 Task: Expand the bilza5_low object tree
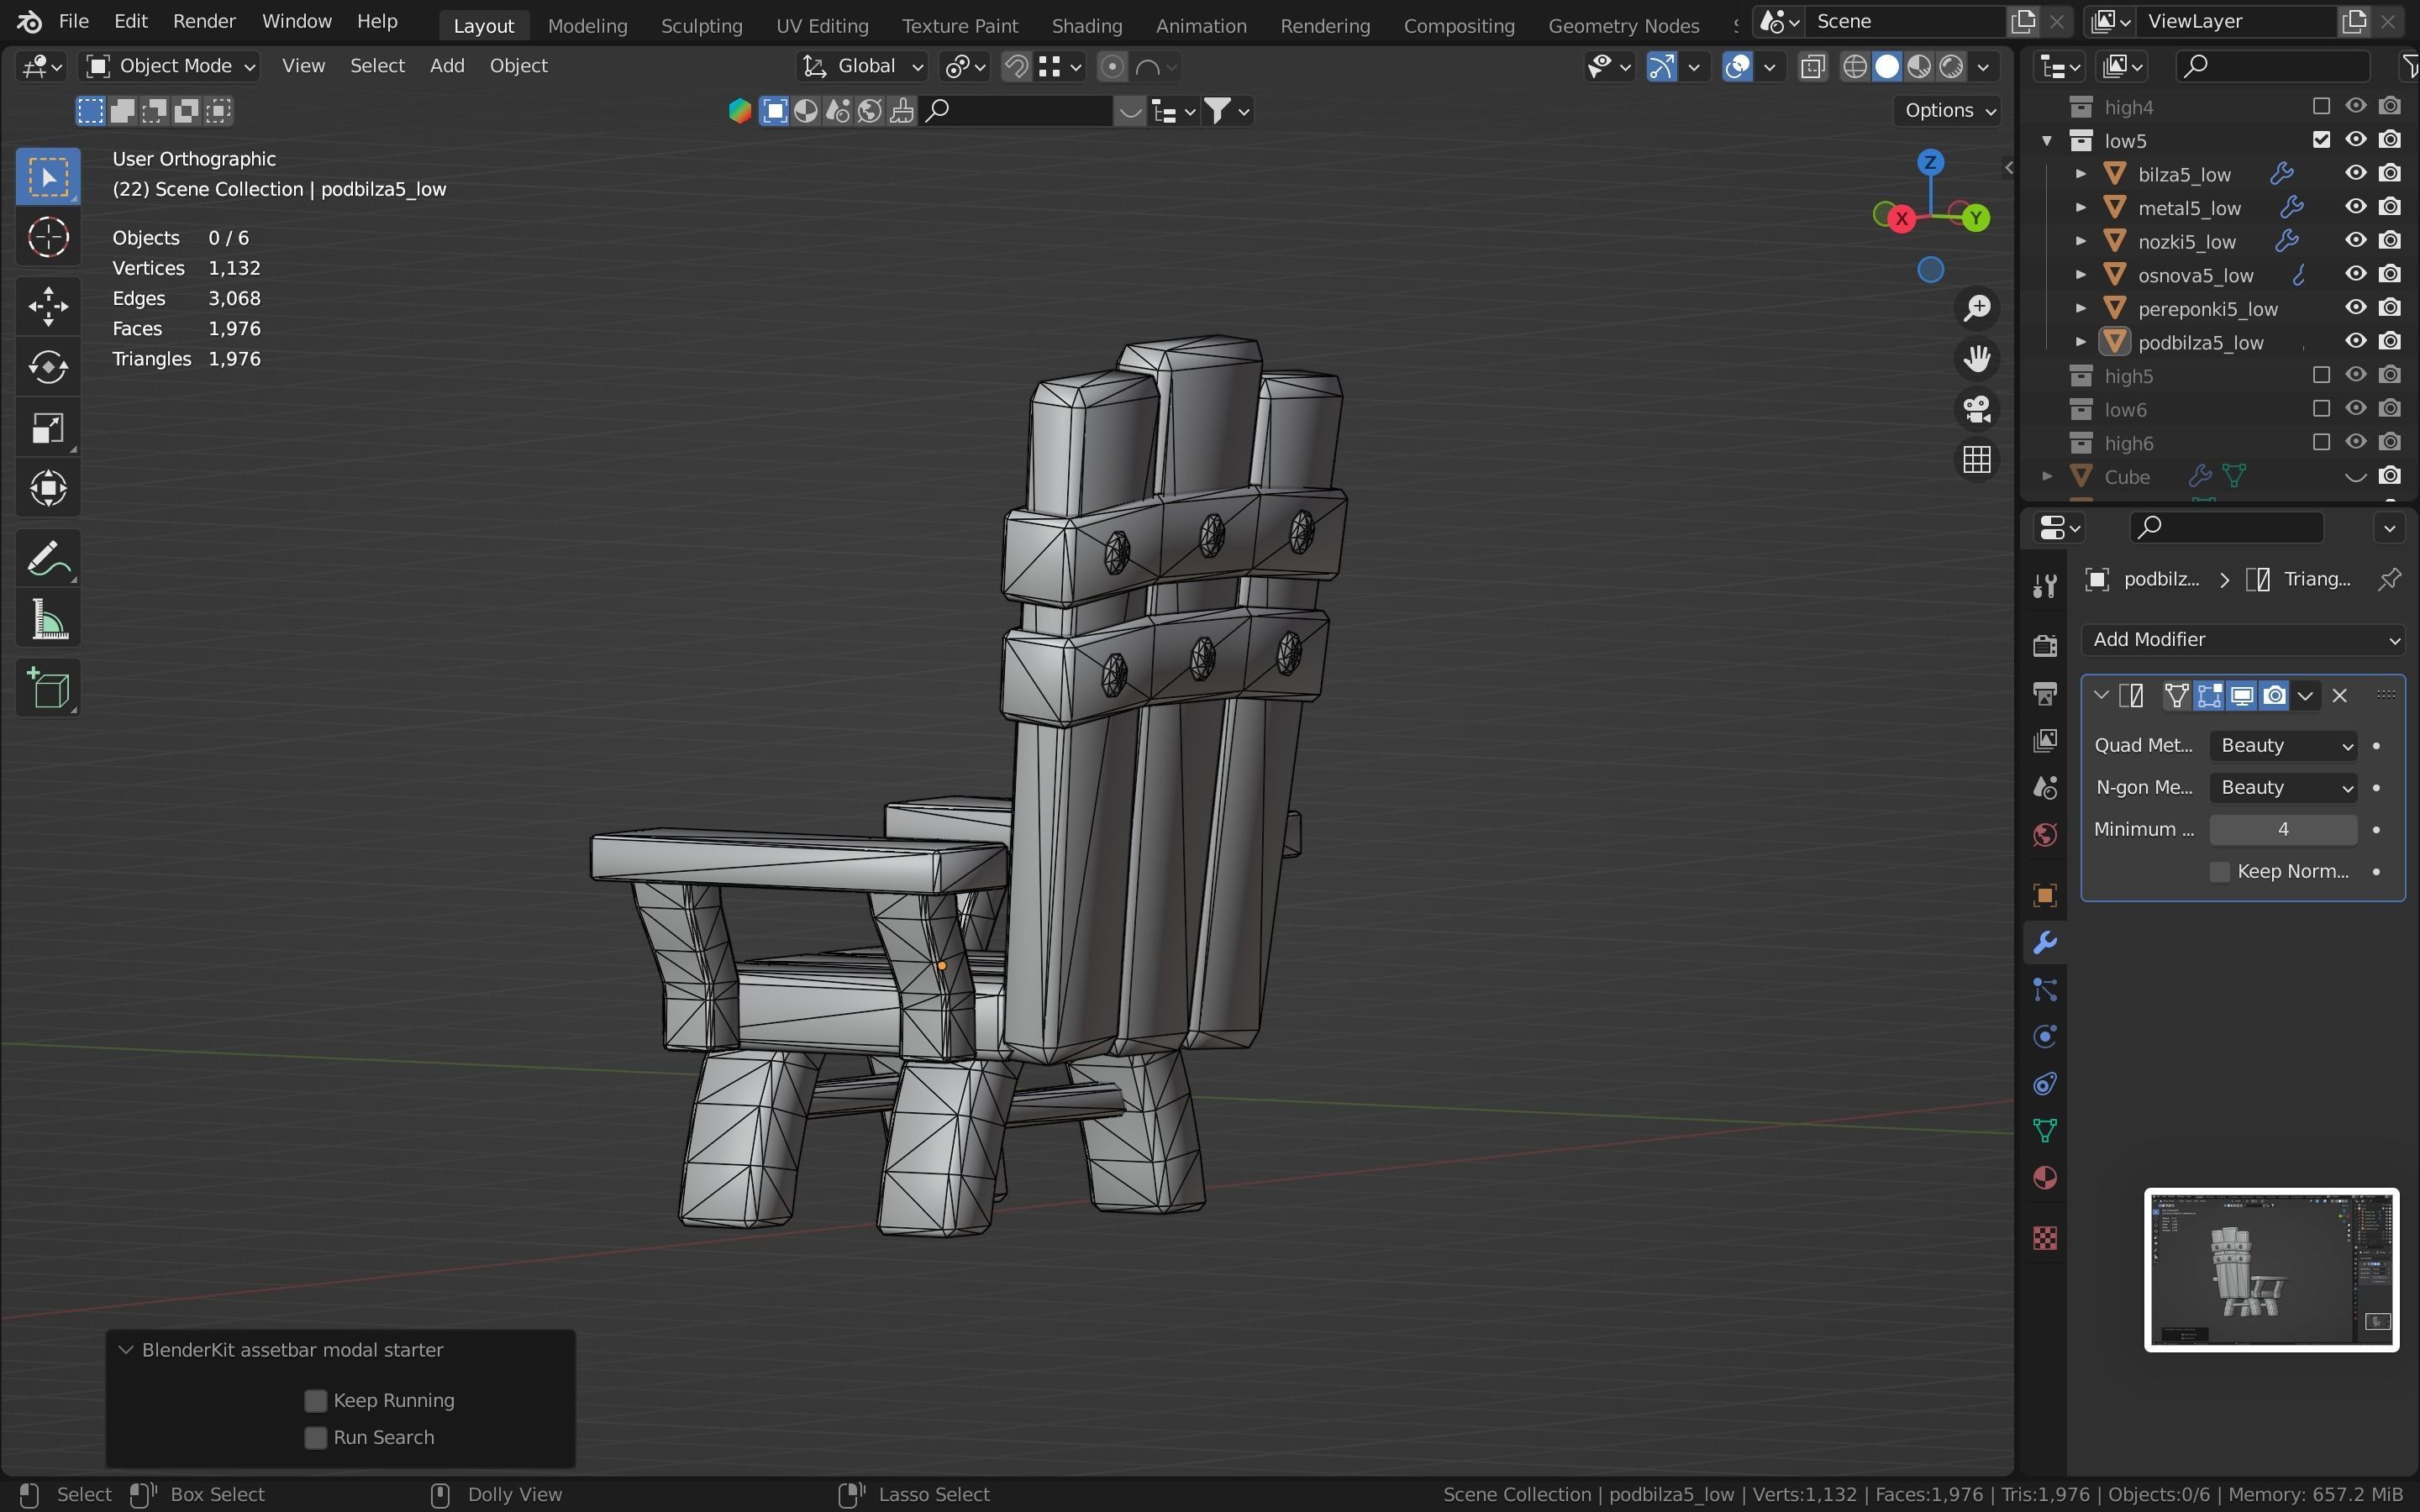coord(2081,174)
